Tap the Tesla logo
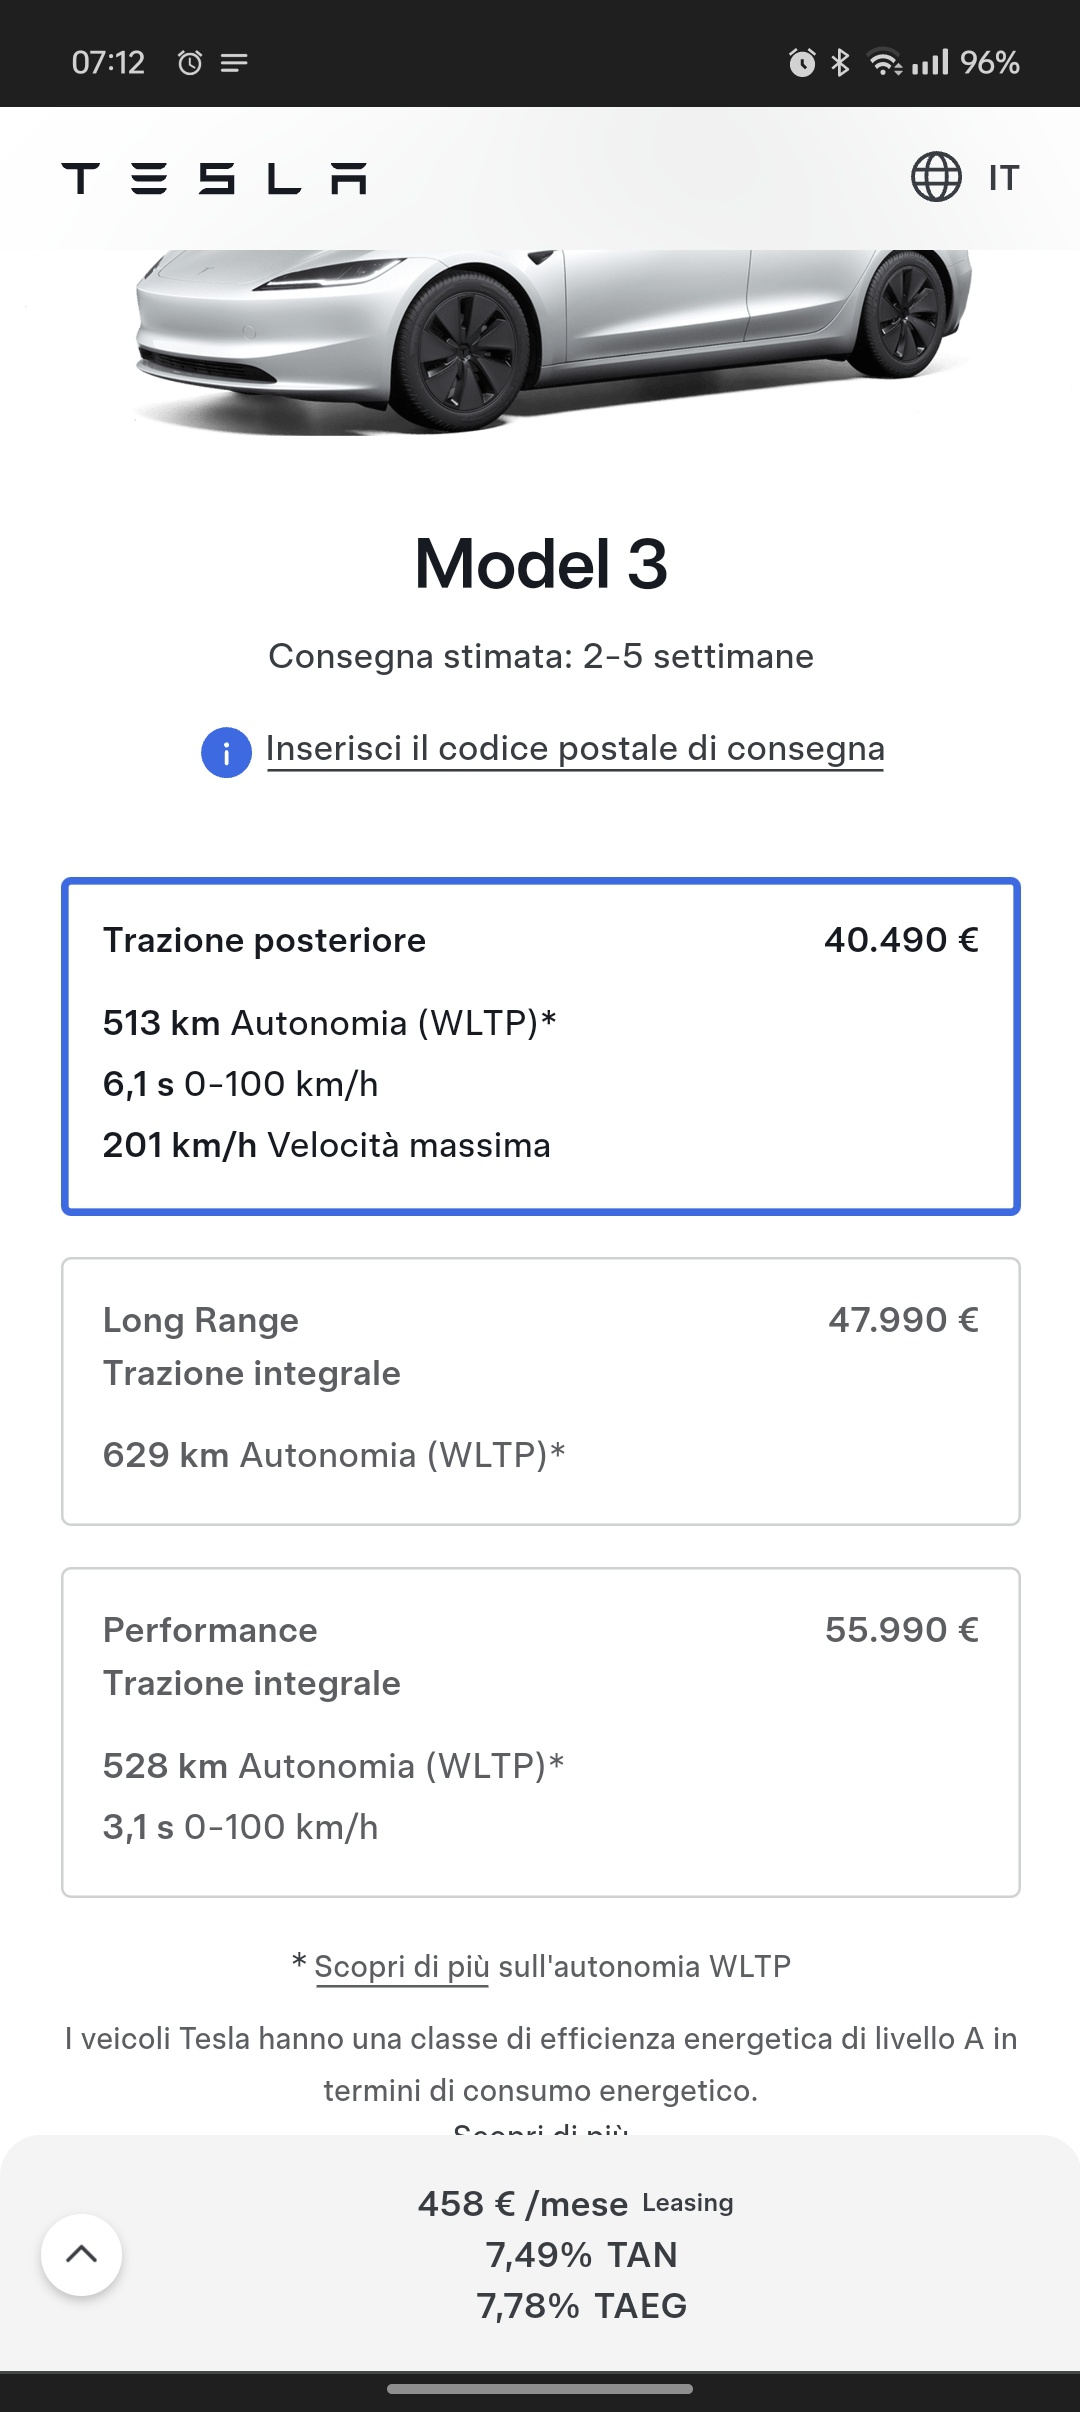The image size is (1080, 2412). (214, 178)
